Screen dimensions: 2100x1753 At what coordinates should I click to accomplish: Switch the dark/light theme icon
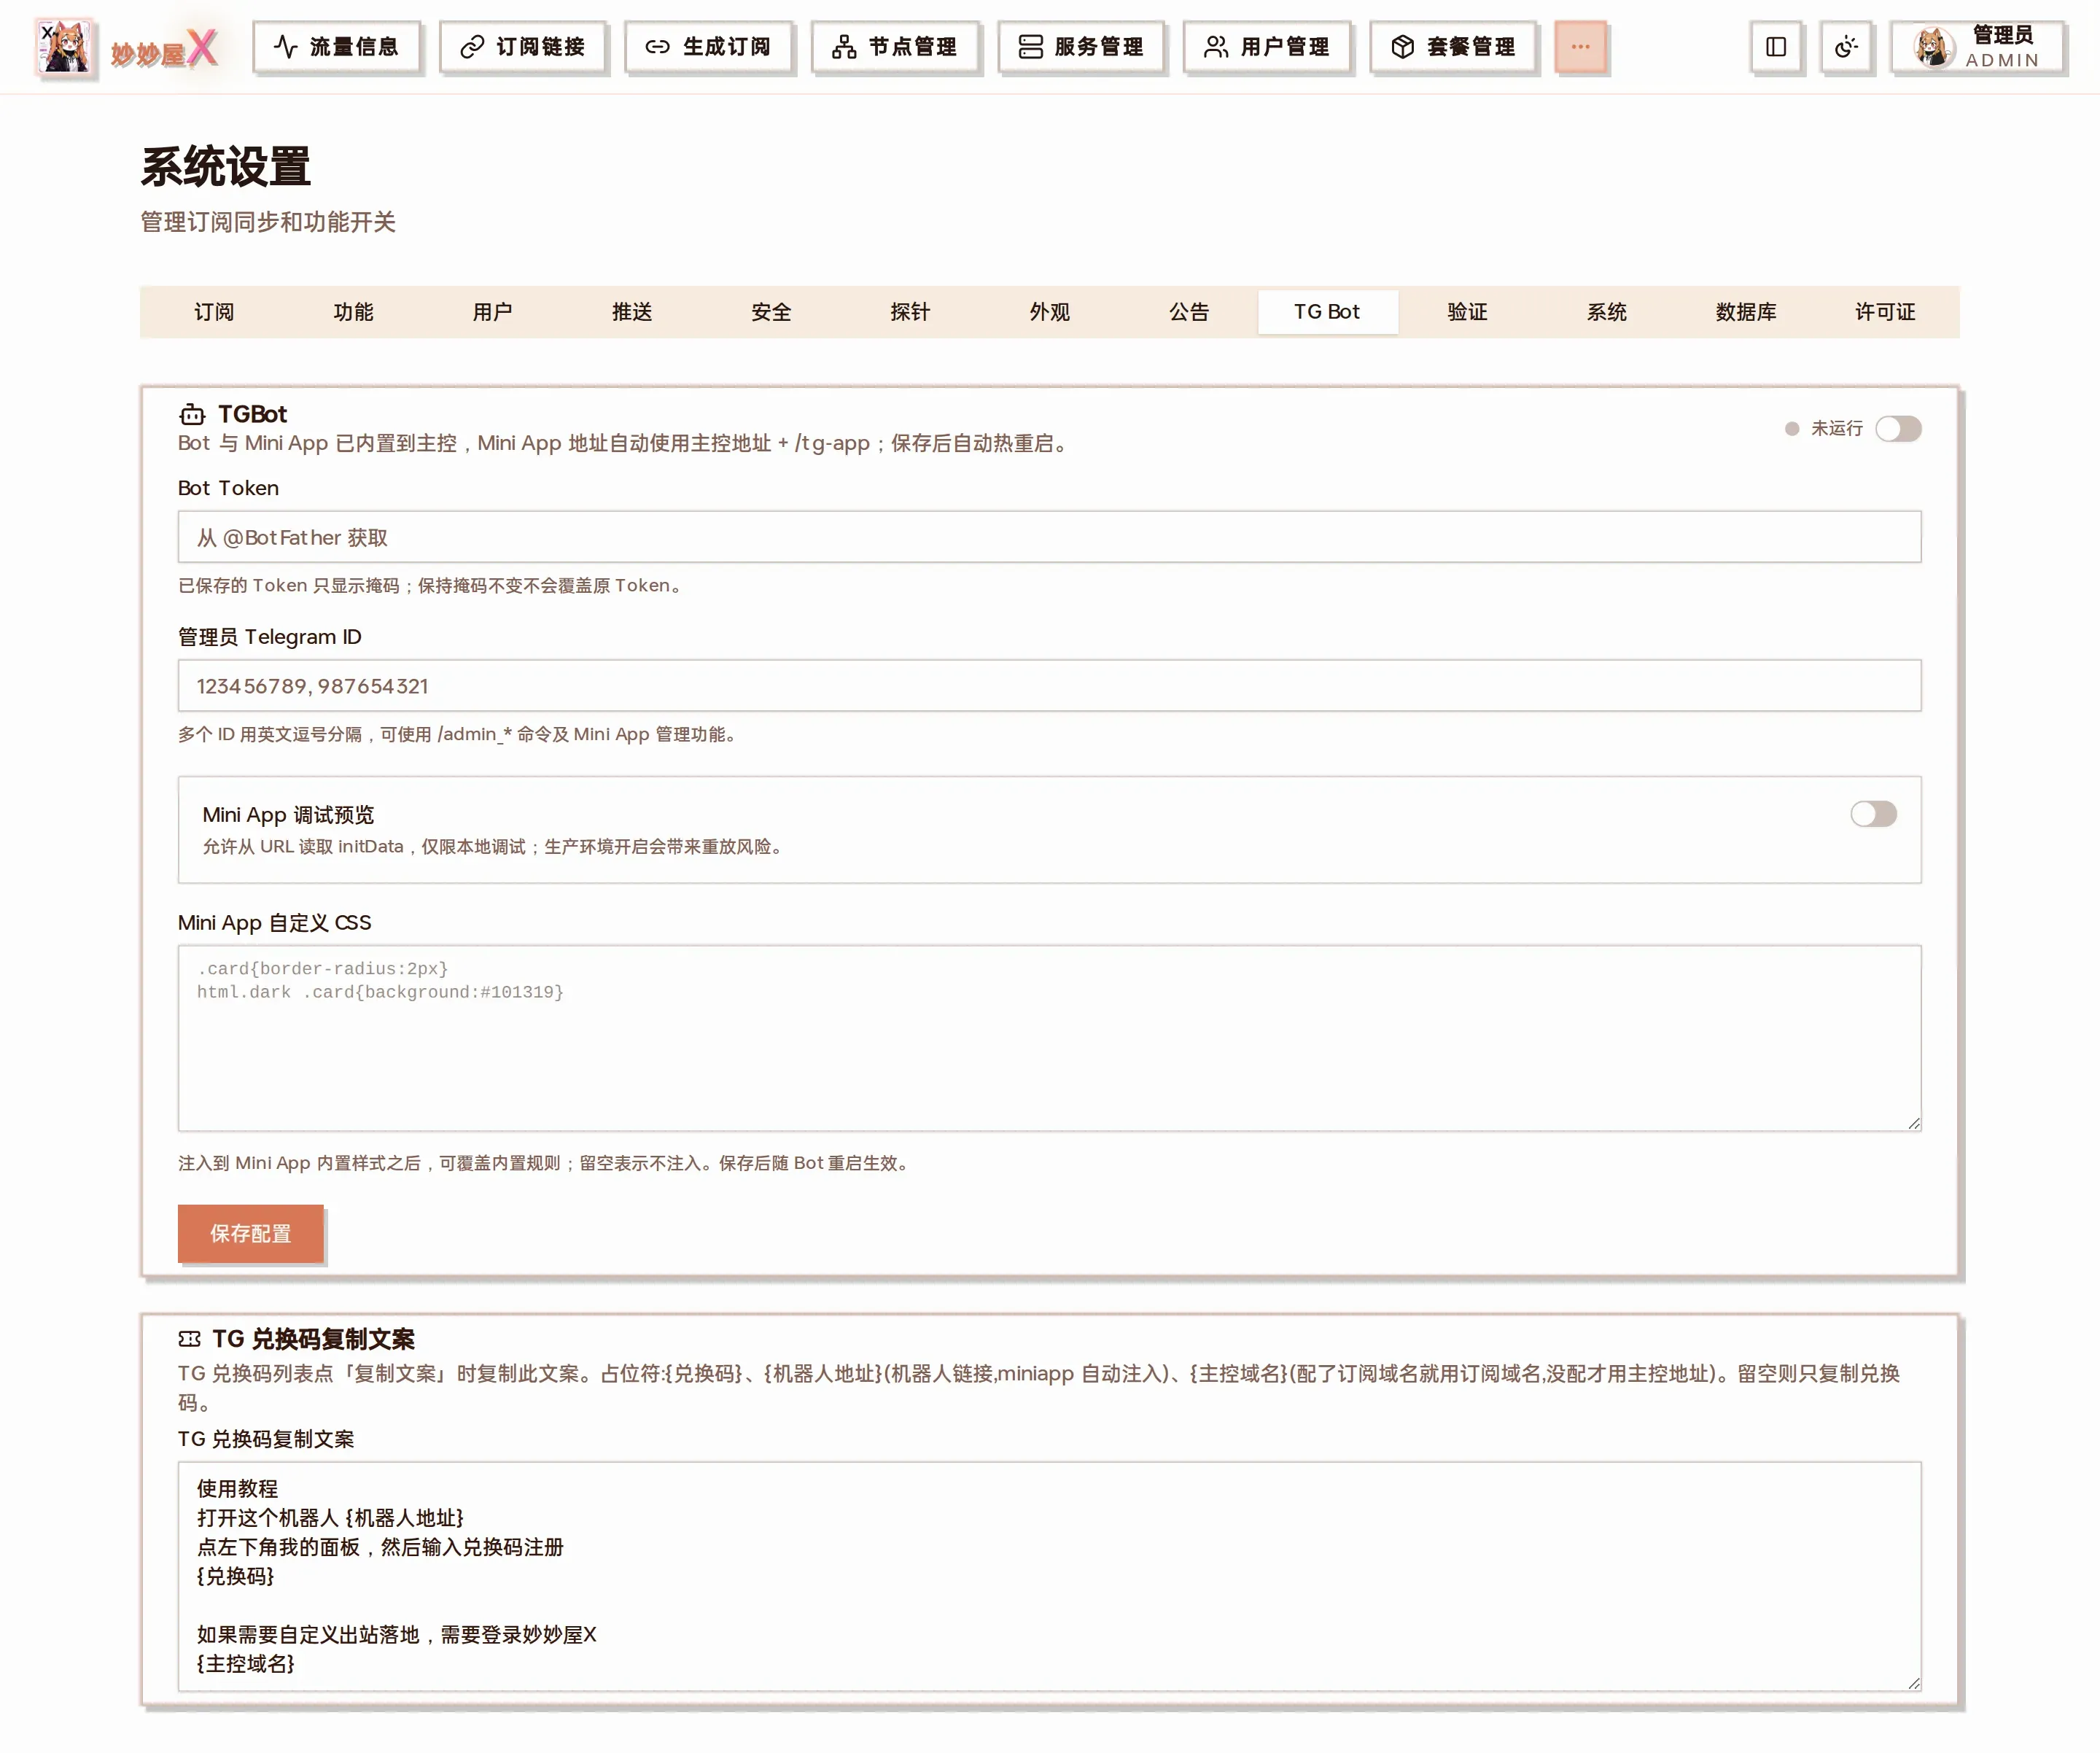coord(1846,46)
